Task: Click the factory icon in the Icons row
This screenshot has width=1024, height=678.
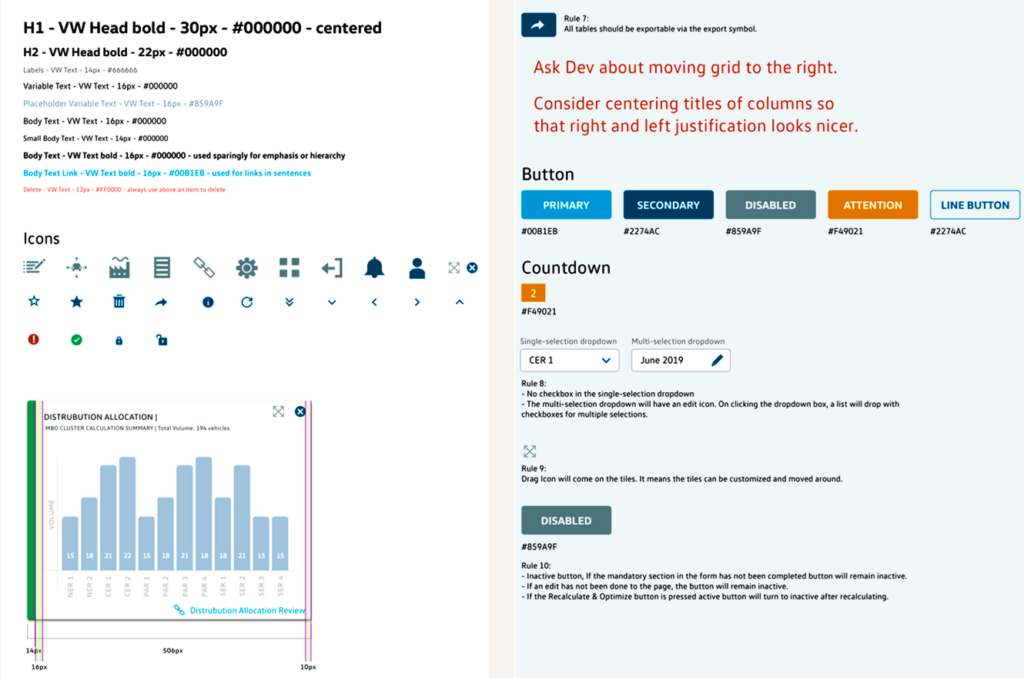Action: click(x=119, y=267)
